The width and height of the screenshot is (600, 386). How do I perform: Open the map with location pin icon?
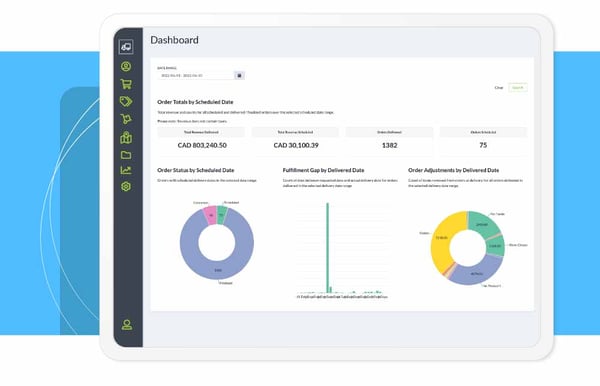coord(126,137)
